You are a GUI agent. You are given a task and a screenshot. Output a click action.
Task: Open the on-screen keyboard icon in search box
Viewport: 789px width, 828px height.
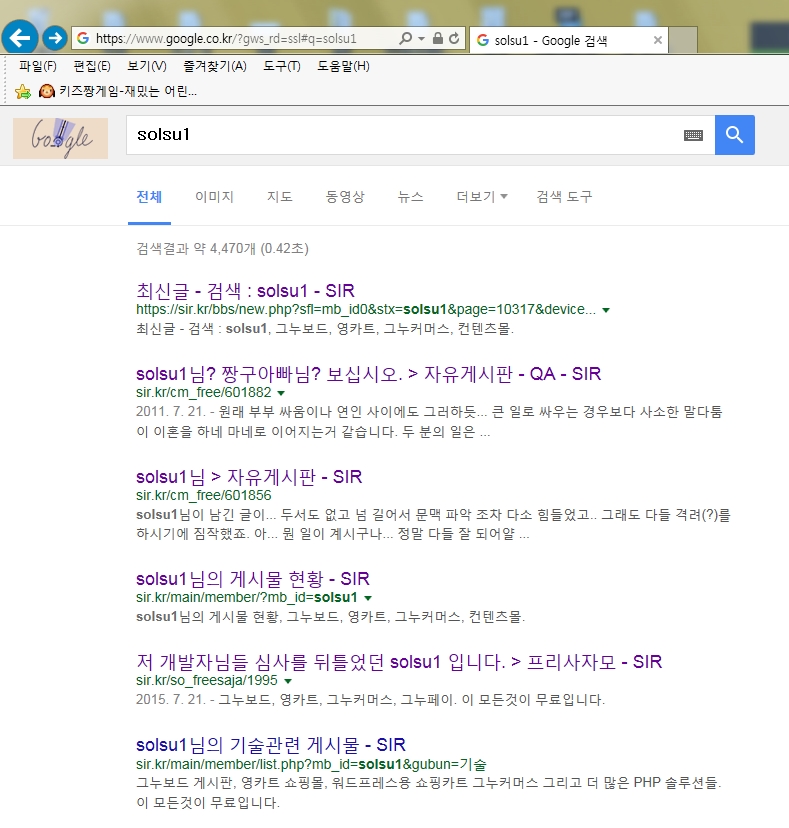(693, 135)
